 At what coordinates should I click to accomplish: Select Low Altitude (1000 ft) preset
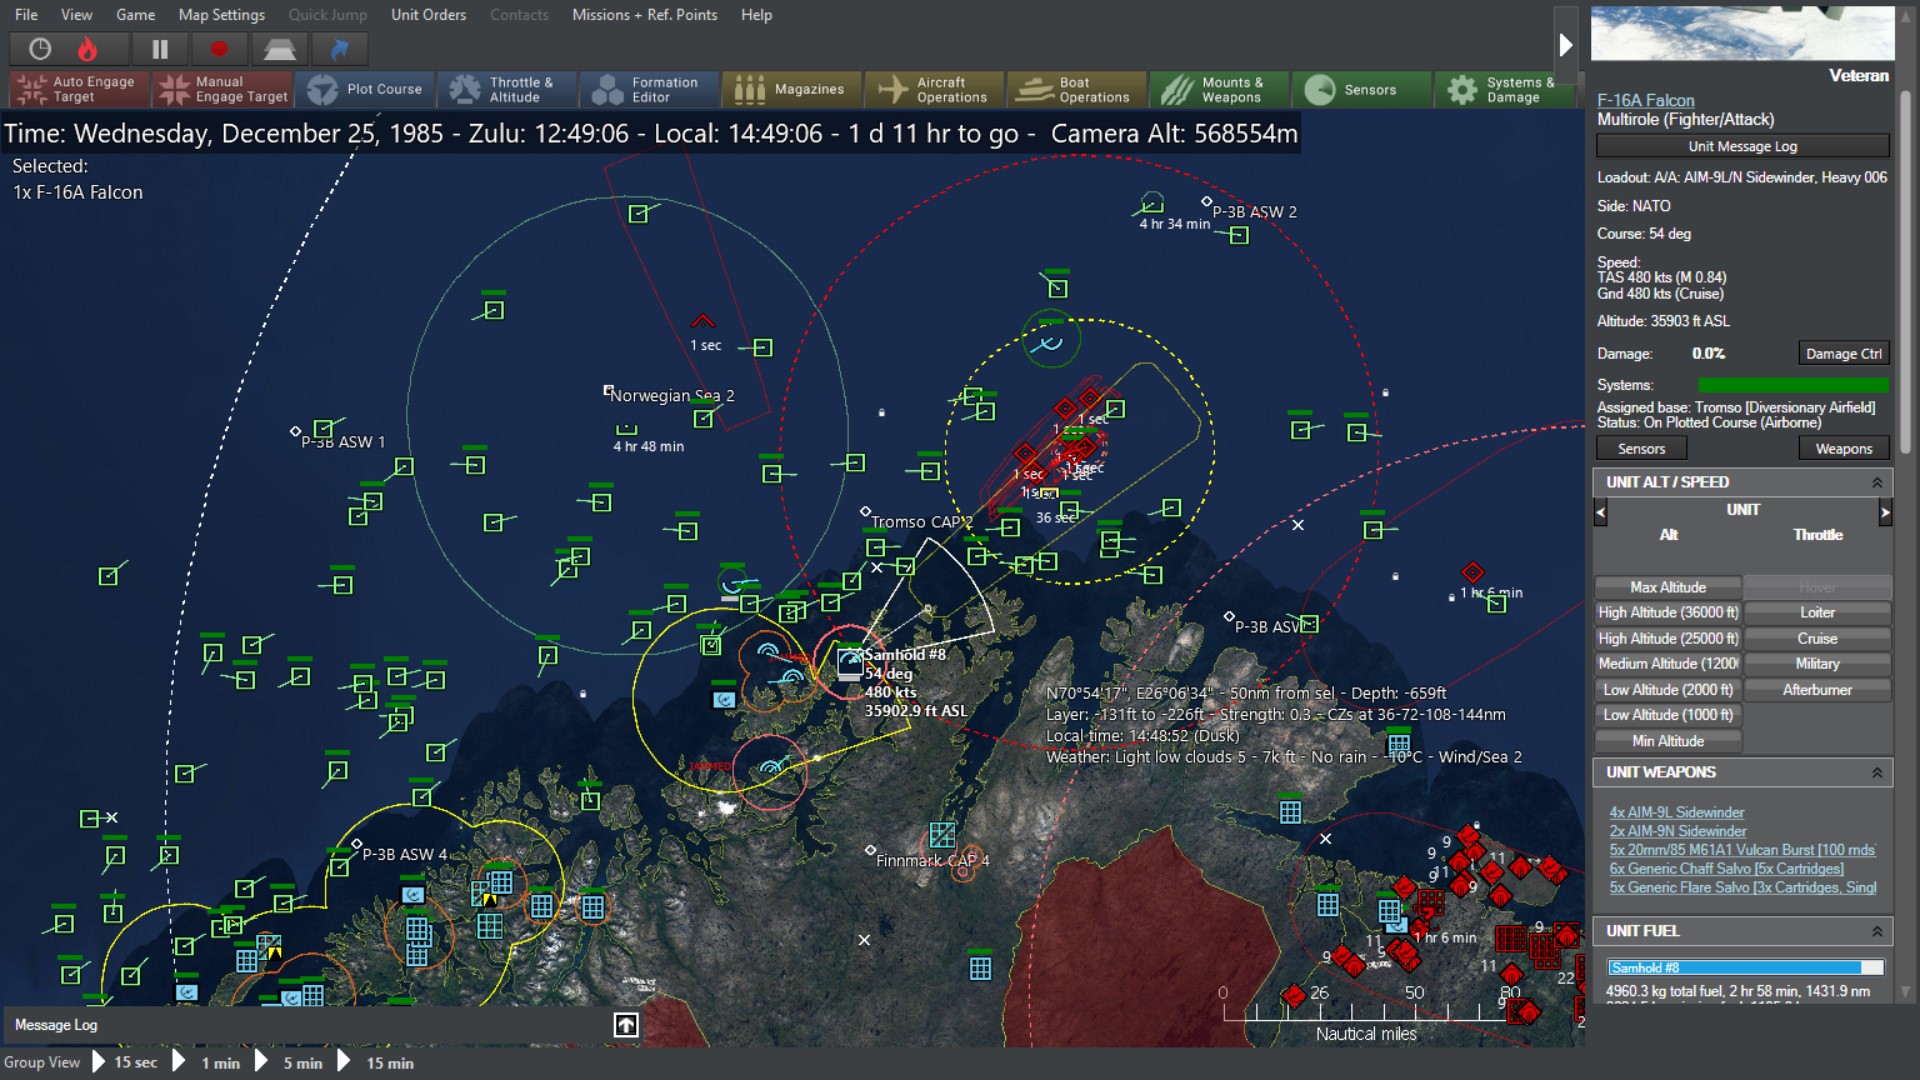[x=1668, y=715]
